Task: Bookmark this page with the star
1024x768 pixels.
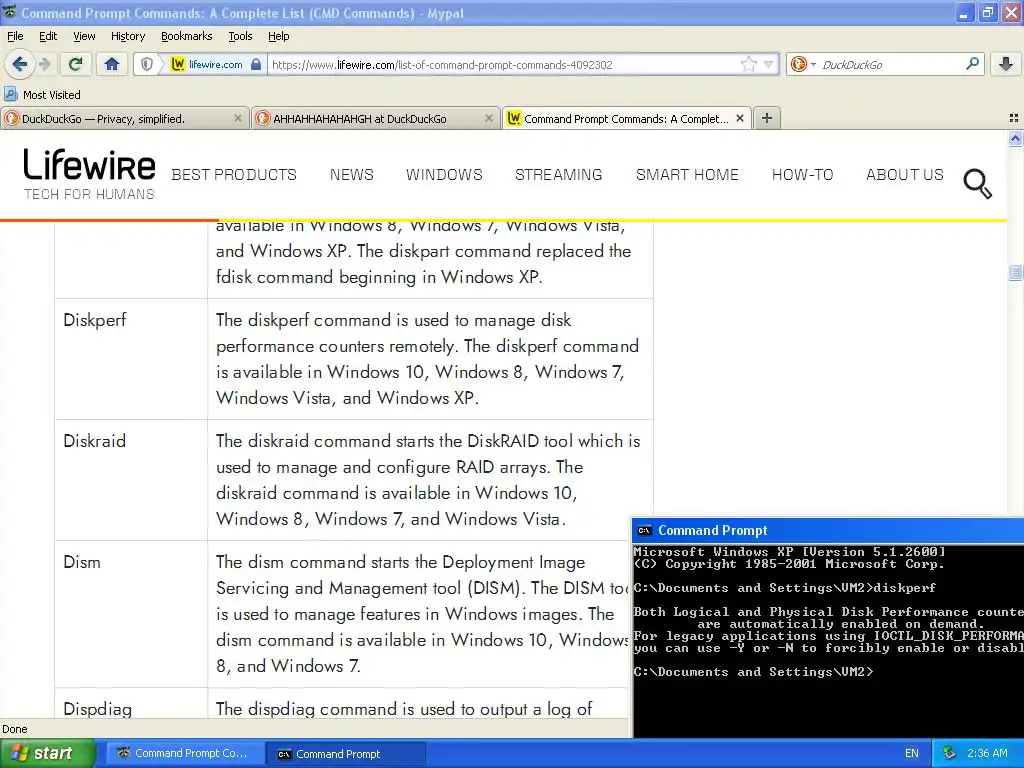Action: pos(748,64)
